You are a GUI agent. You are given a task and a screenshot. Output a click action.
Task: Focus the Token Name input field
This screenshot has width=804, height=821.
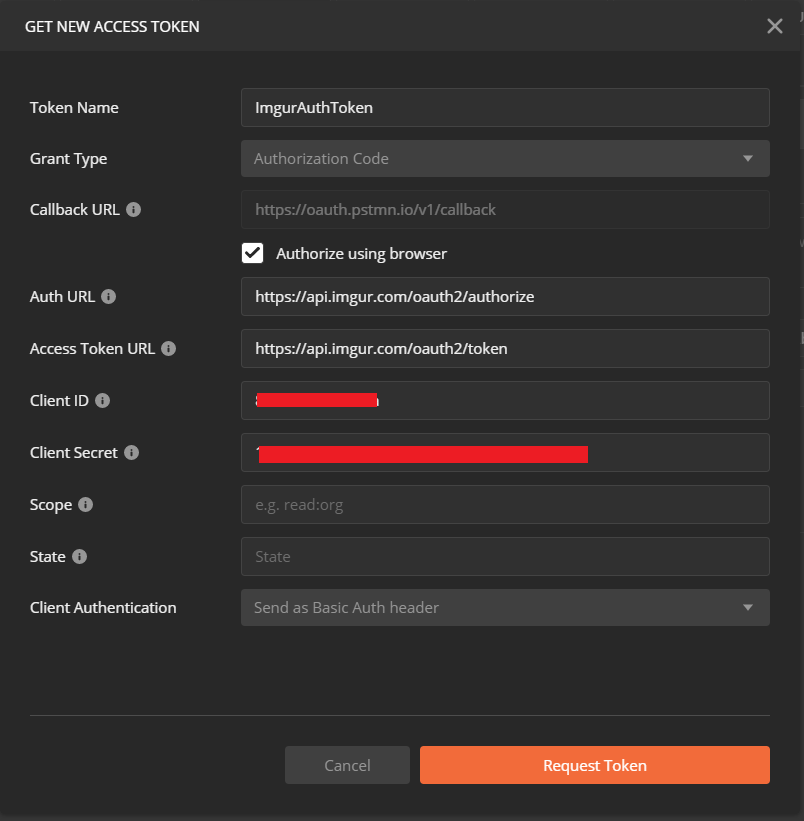505,107
